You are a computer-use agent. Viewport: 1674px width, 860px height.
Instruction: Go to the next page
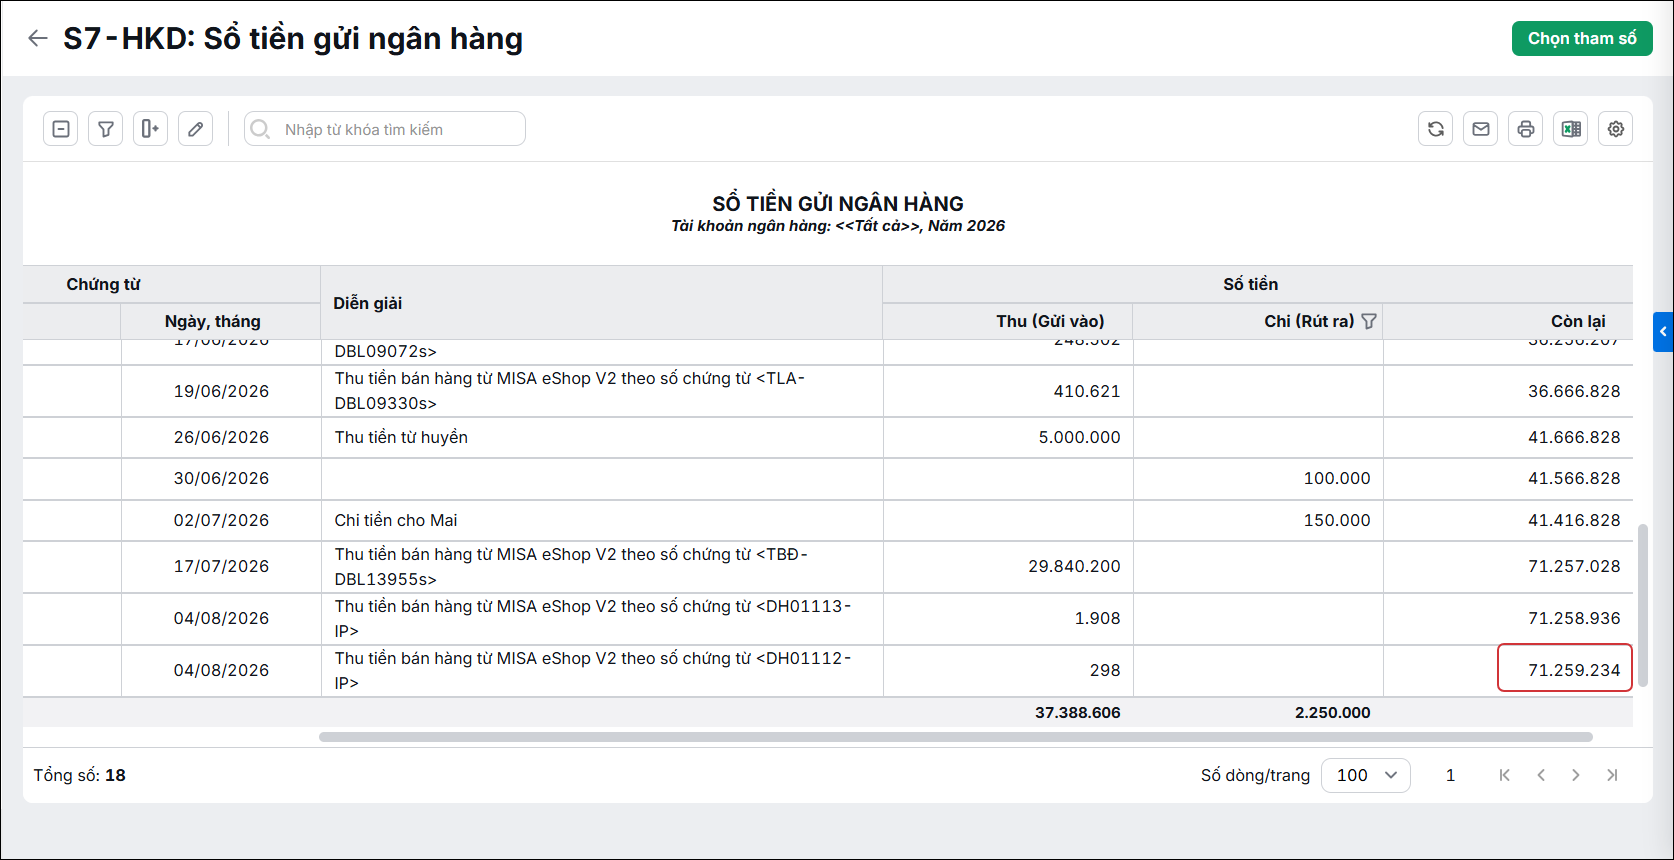tap(1576, 775)
